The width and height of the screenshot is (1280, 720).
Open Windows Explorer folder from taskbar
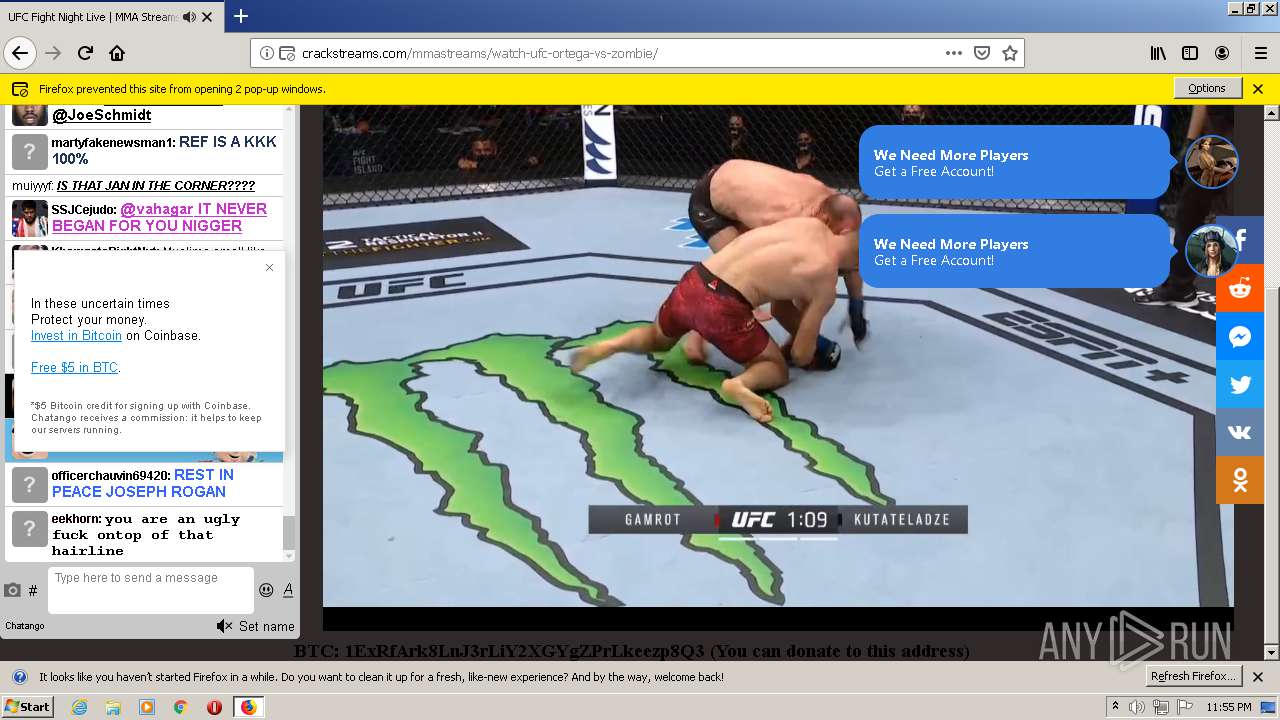pos(113,707)
